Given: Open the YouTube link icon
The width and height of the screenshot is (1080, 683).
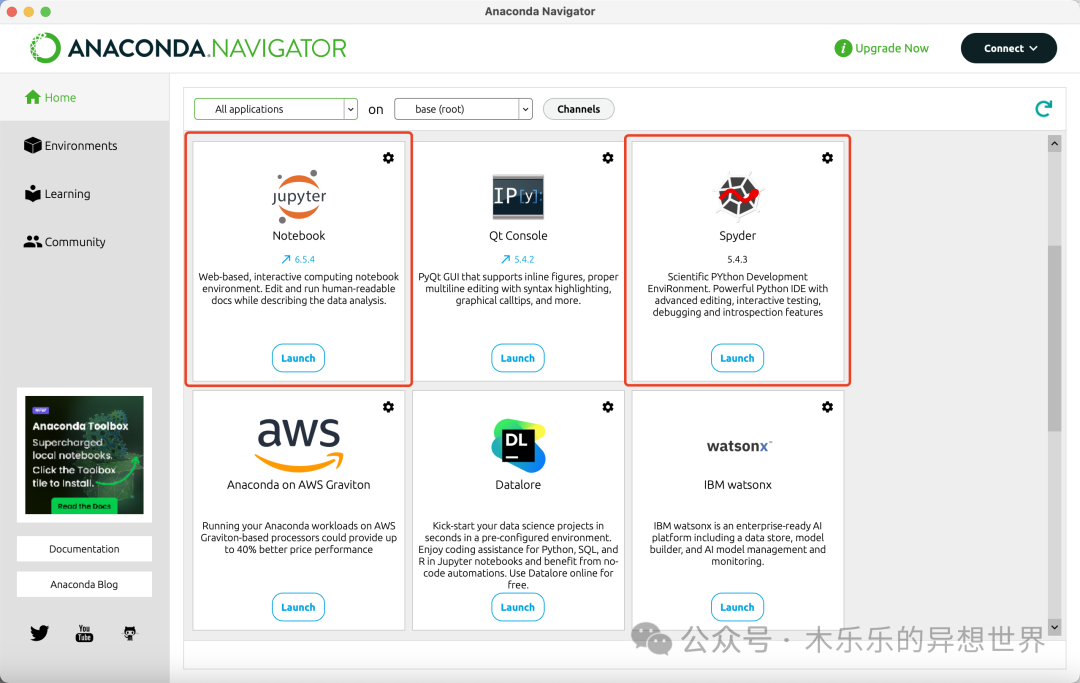Looking at the screenshot, I should pos(84,633).
